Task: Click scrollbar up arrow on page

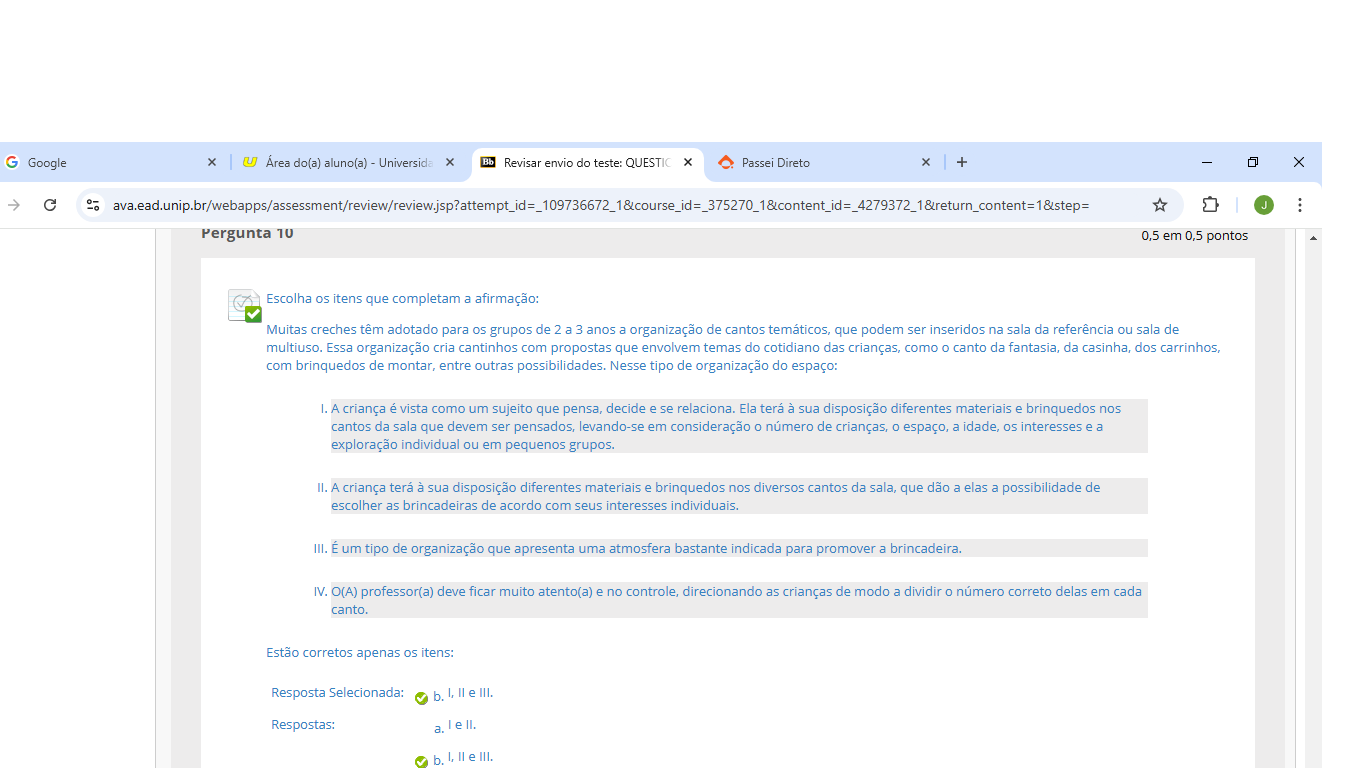Action: (x=1313, y=238)
